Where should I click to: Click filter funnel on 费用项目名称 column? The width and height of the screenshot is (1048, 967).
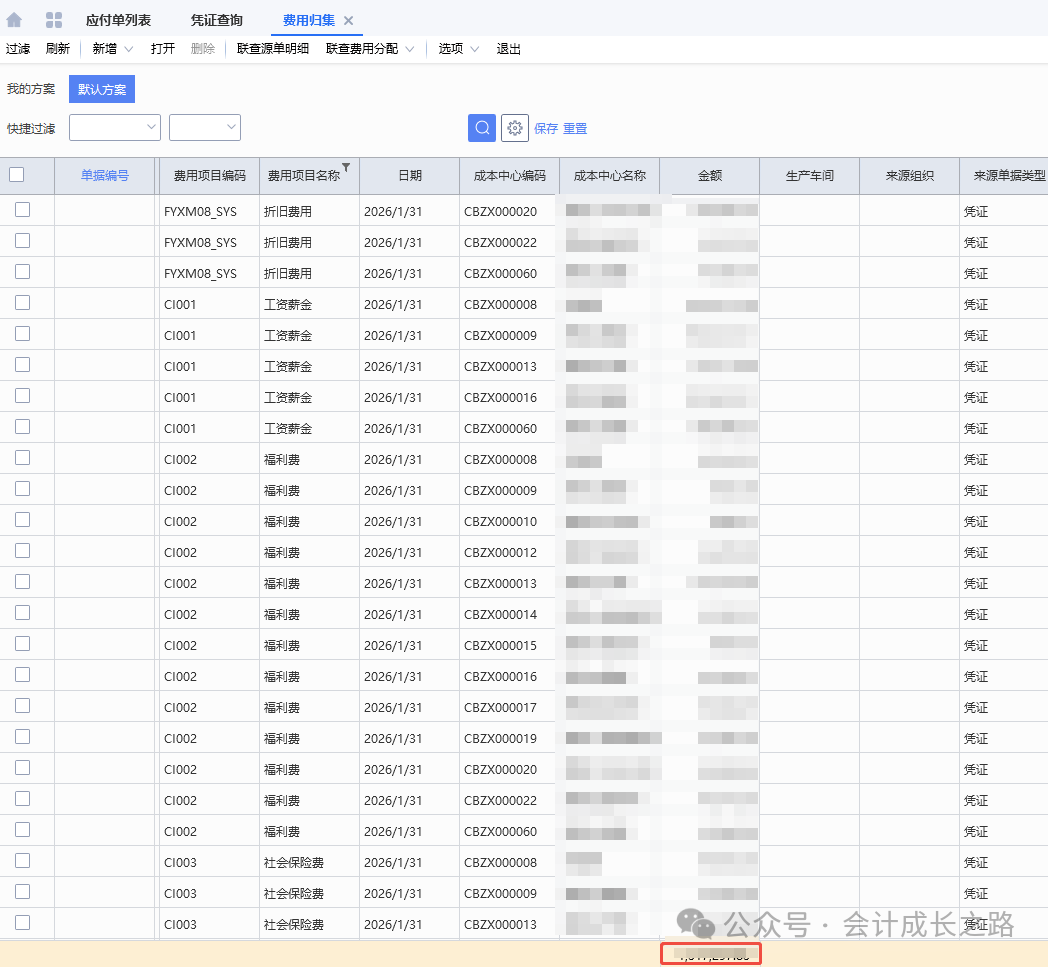pyautogui.click(x=346, y=167)
